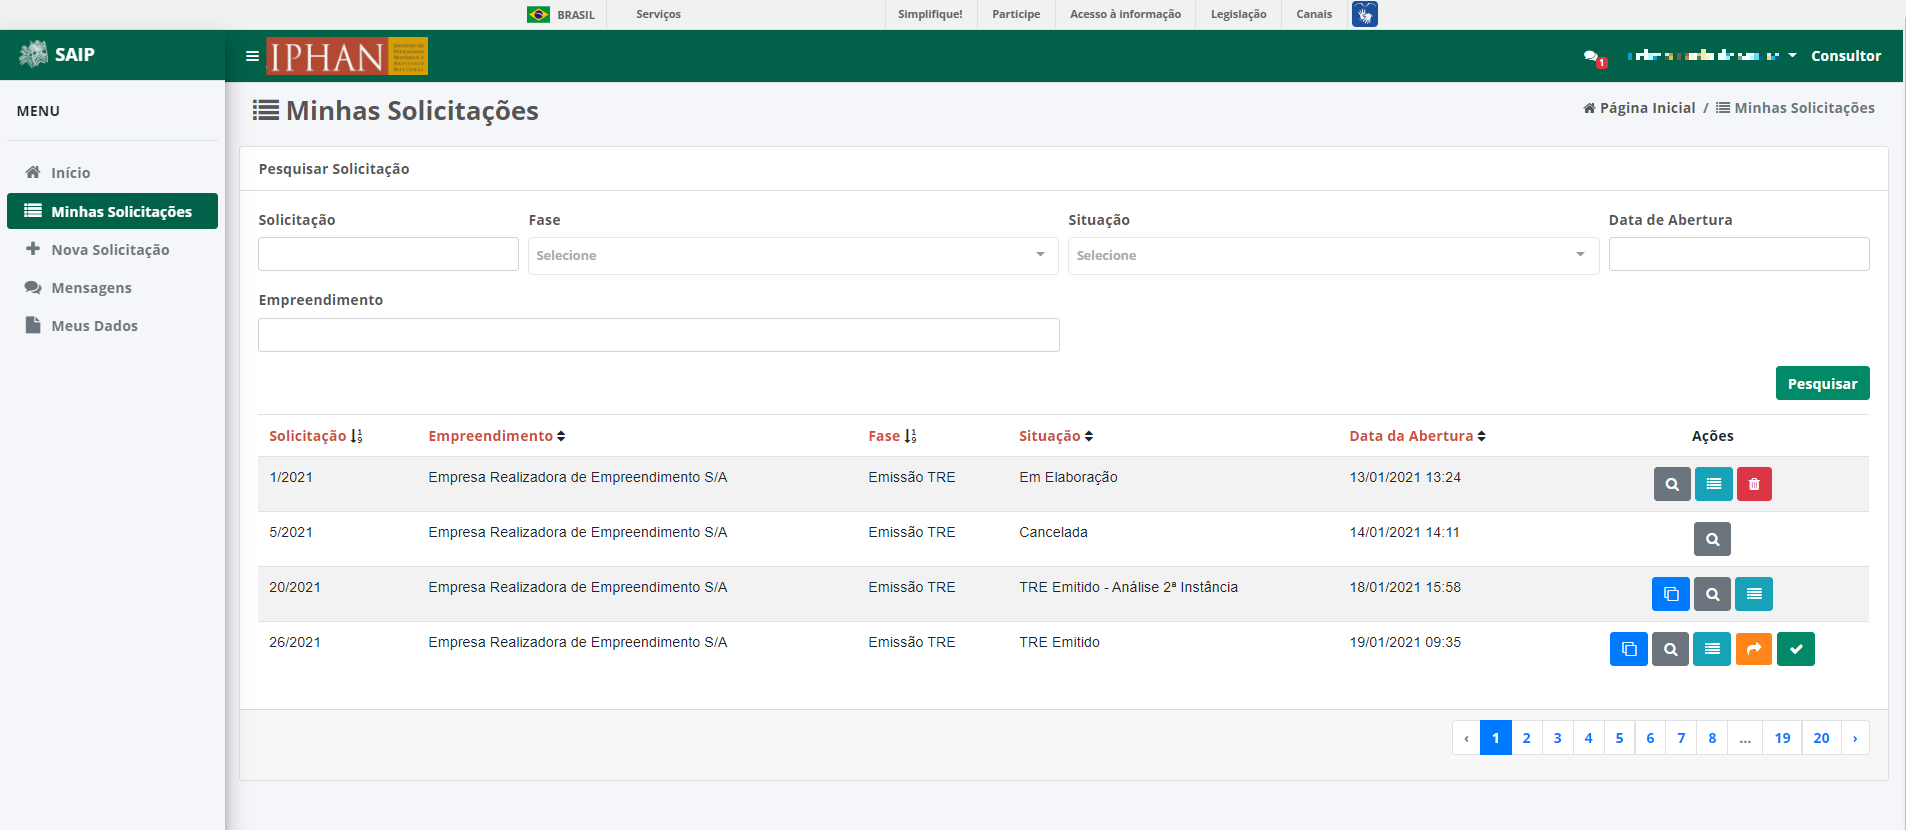The height and width of the screenshot is (830, 1906).
Task: Open the chat notifications icon in header
Action: 1594,57
